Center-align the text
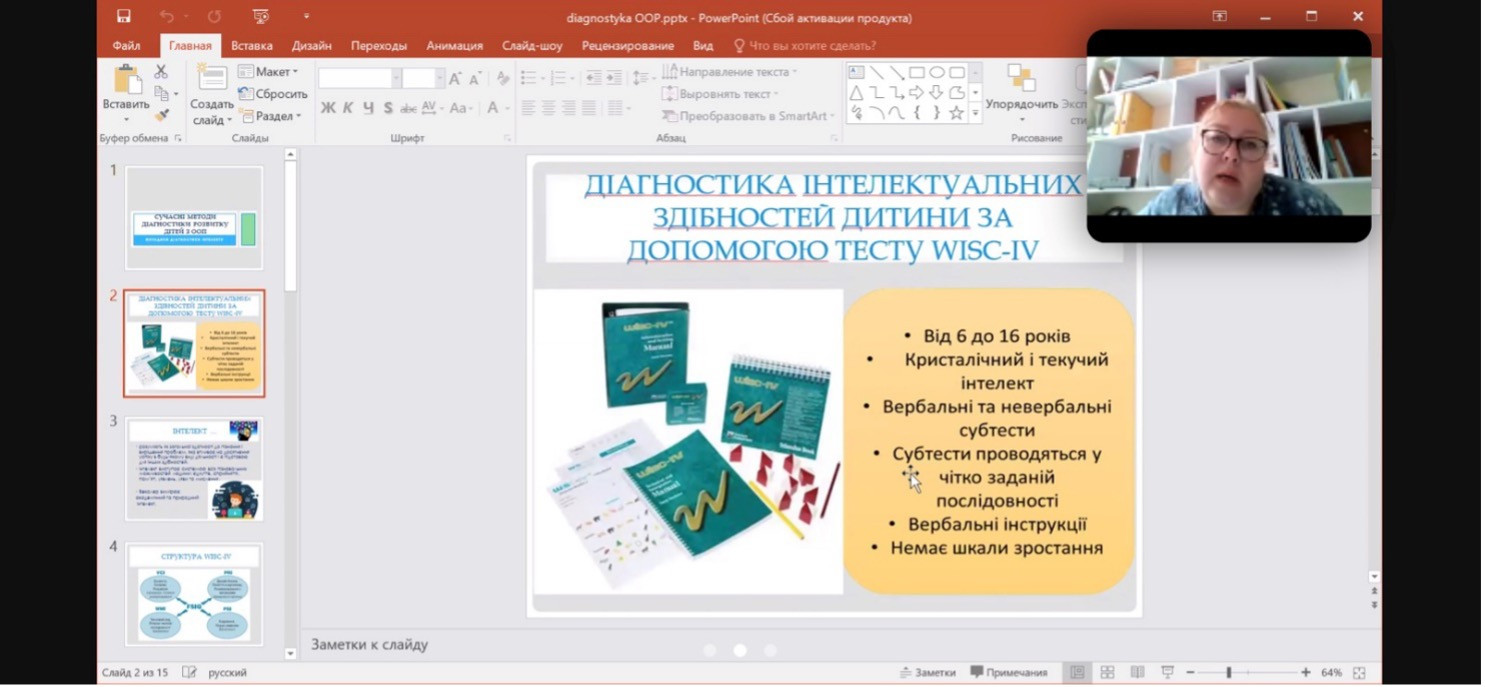The width and height of the screenshot is (1485, 687). click(x=549, y=108)
